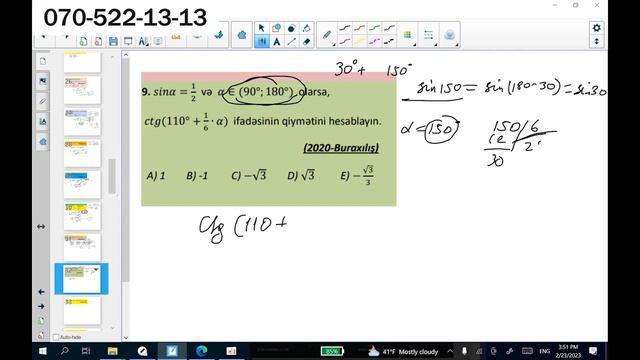Open the Add-ons tab in sidebar

click(43, 142)
